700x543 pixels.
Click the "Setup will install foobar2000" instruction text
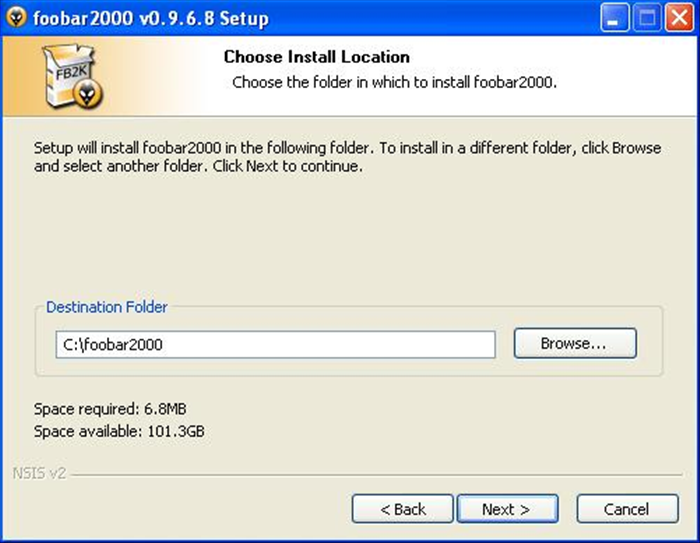(x=347, y=157)
